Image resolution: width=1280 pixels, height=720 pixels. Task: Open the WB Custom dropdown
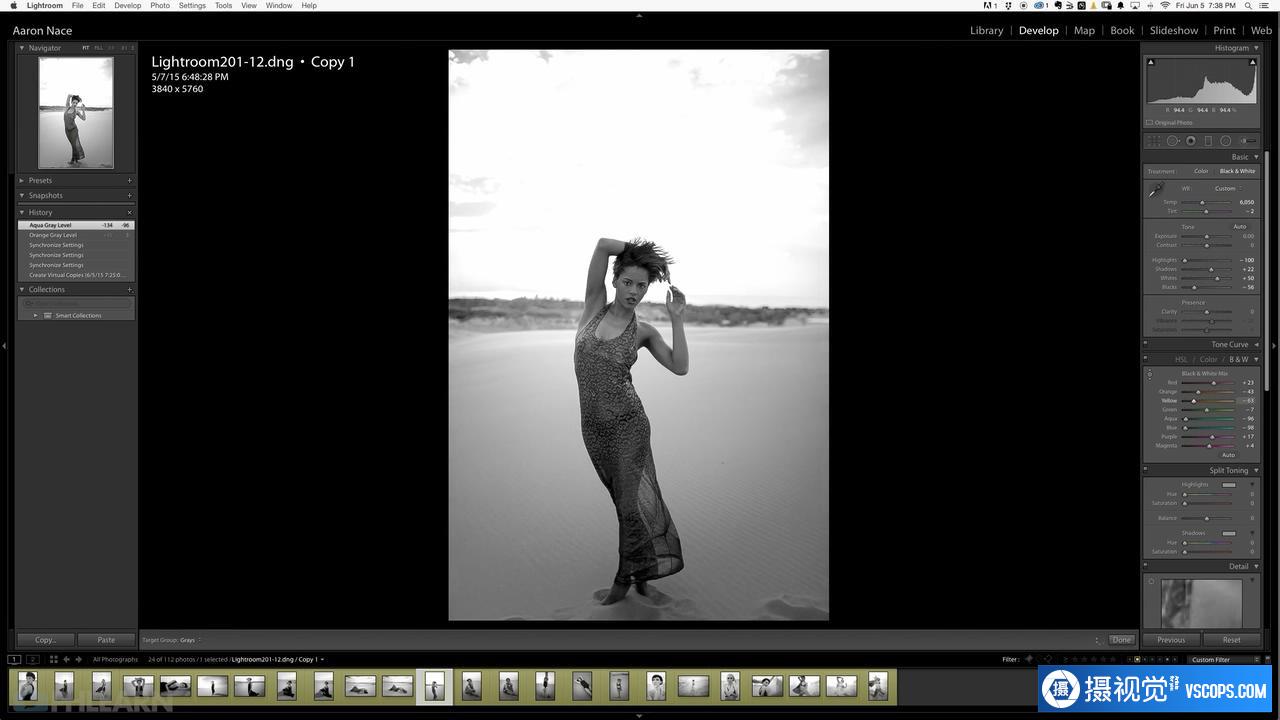coord(1227,188)
